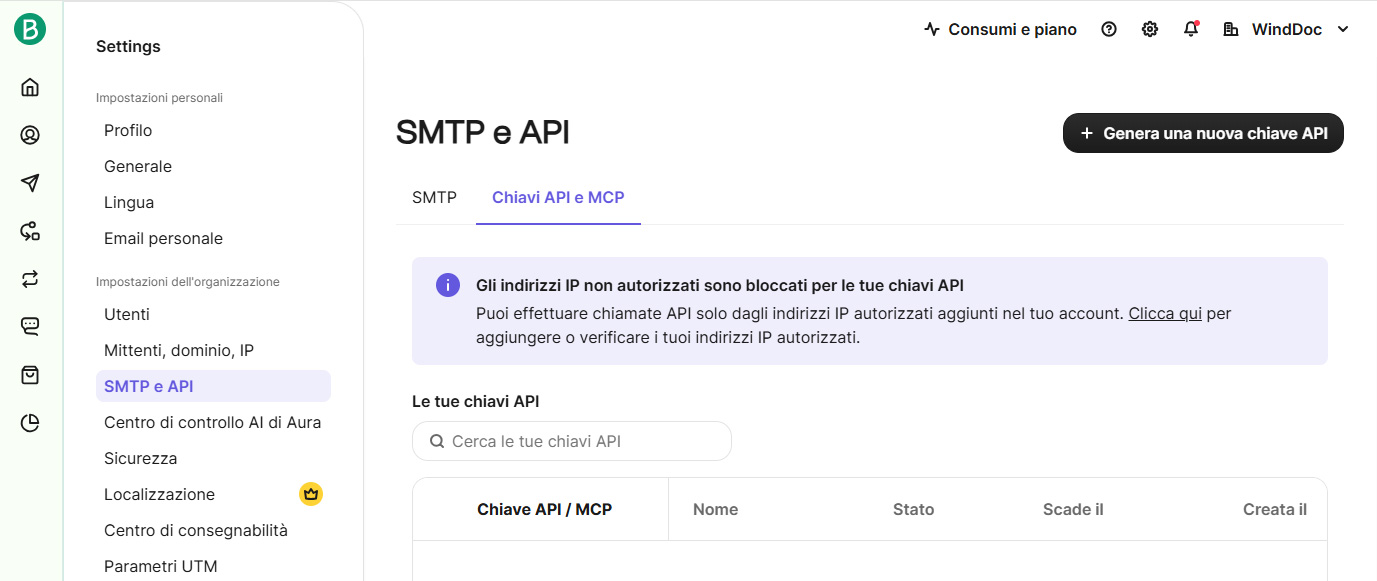View notifications bell icon
Image resolution: width=1377 pixels, height=581 pixels.
pos(1191,30)
